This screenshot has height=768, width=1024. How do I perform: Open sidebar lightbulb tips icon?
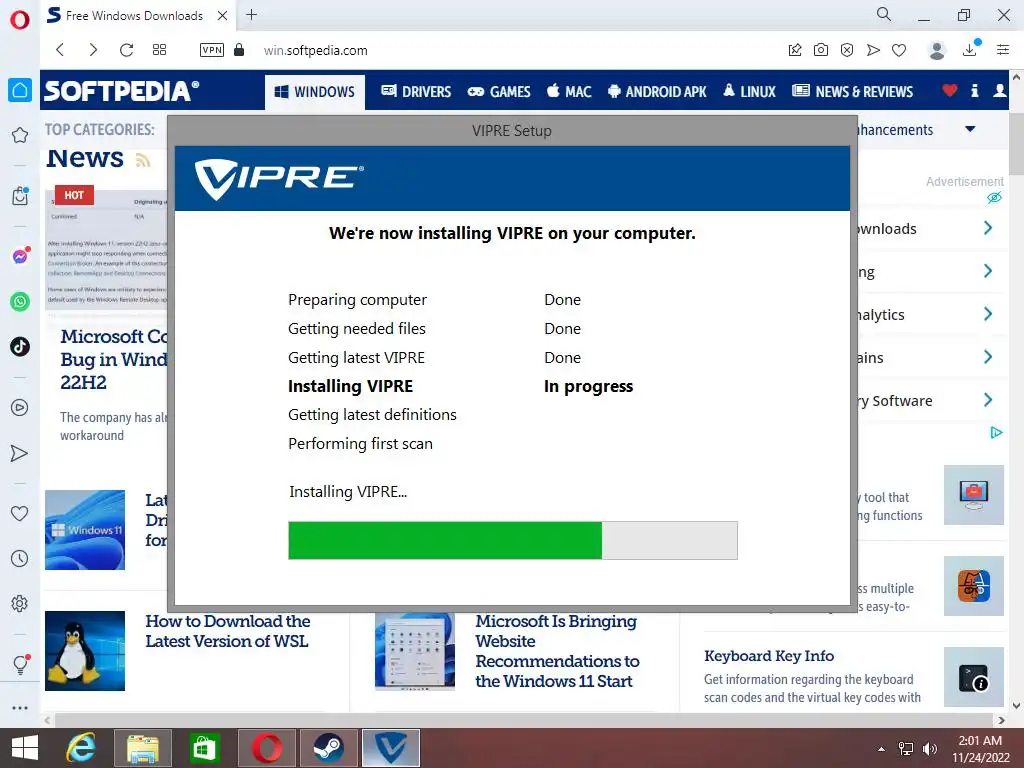click(x=20, y=665)
